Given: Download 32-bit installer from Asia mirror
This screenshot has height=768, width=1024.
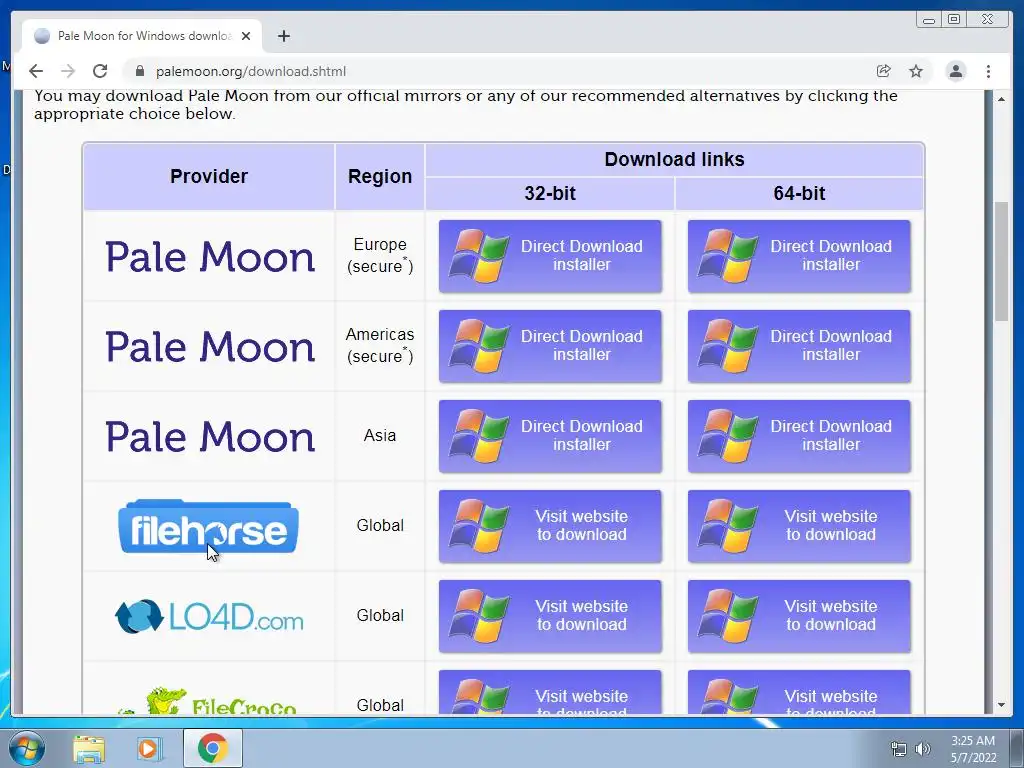Looking at the screenshot, I should [550, 436].
